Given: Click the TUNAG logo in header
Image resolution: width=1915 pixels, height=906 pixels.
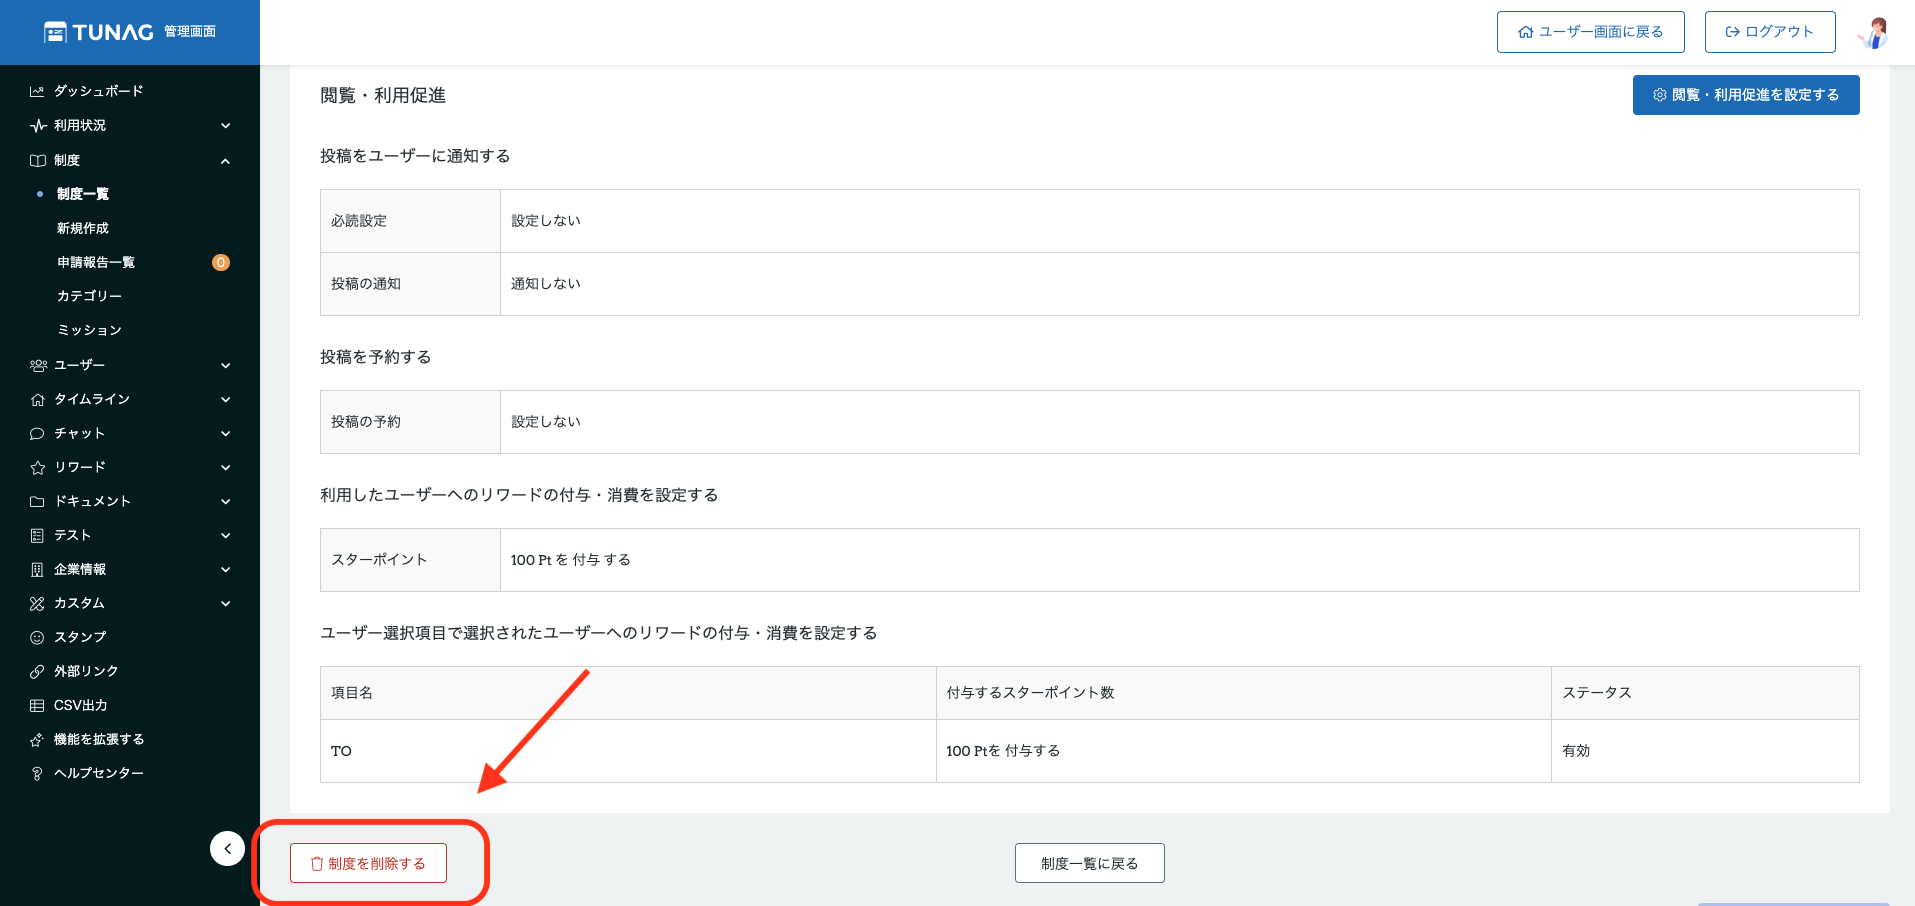Looking at the screenshot, I should (100, 32).
